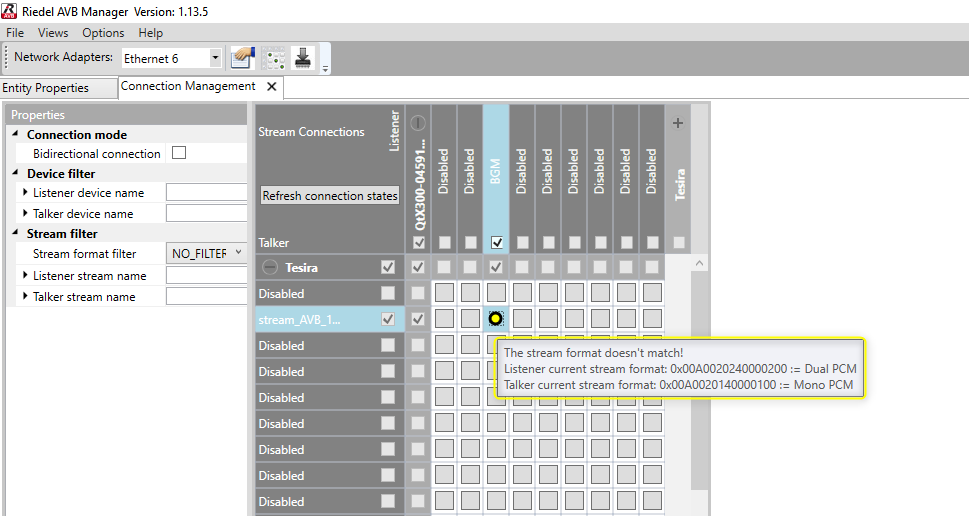Expand the Listener device name property
This screenshot has width=969, height=516.
(25, 192)
